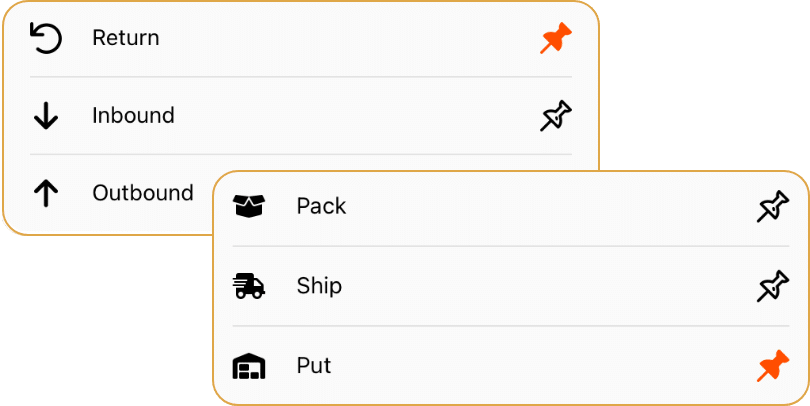Screen dimensions: 810x406
Task: Click the Ship delivery truck icon
Action: point(248,286)
